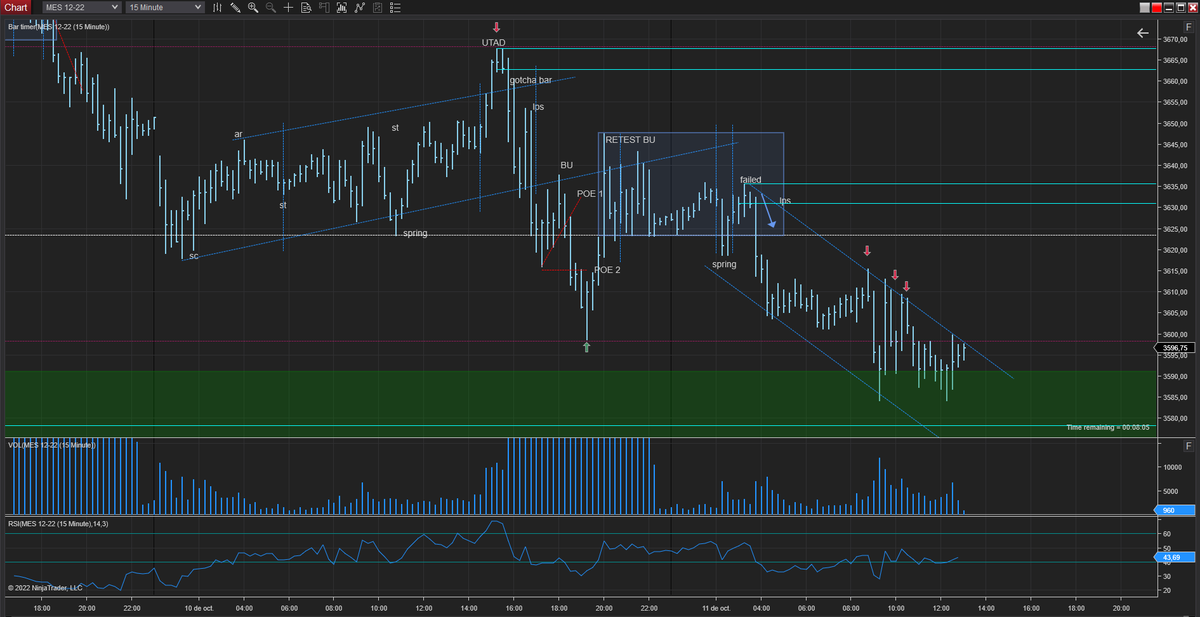Open the Indicators icon
Screen dimensions: 1200x617
click(359, 7)
